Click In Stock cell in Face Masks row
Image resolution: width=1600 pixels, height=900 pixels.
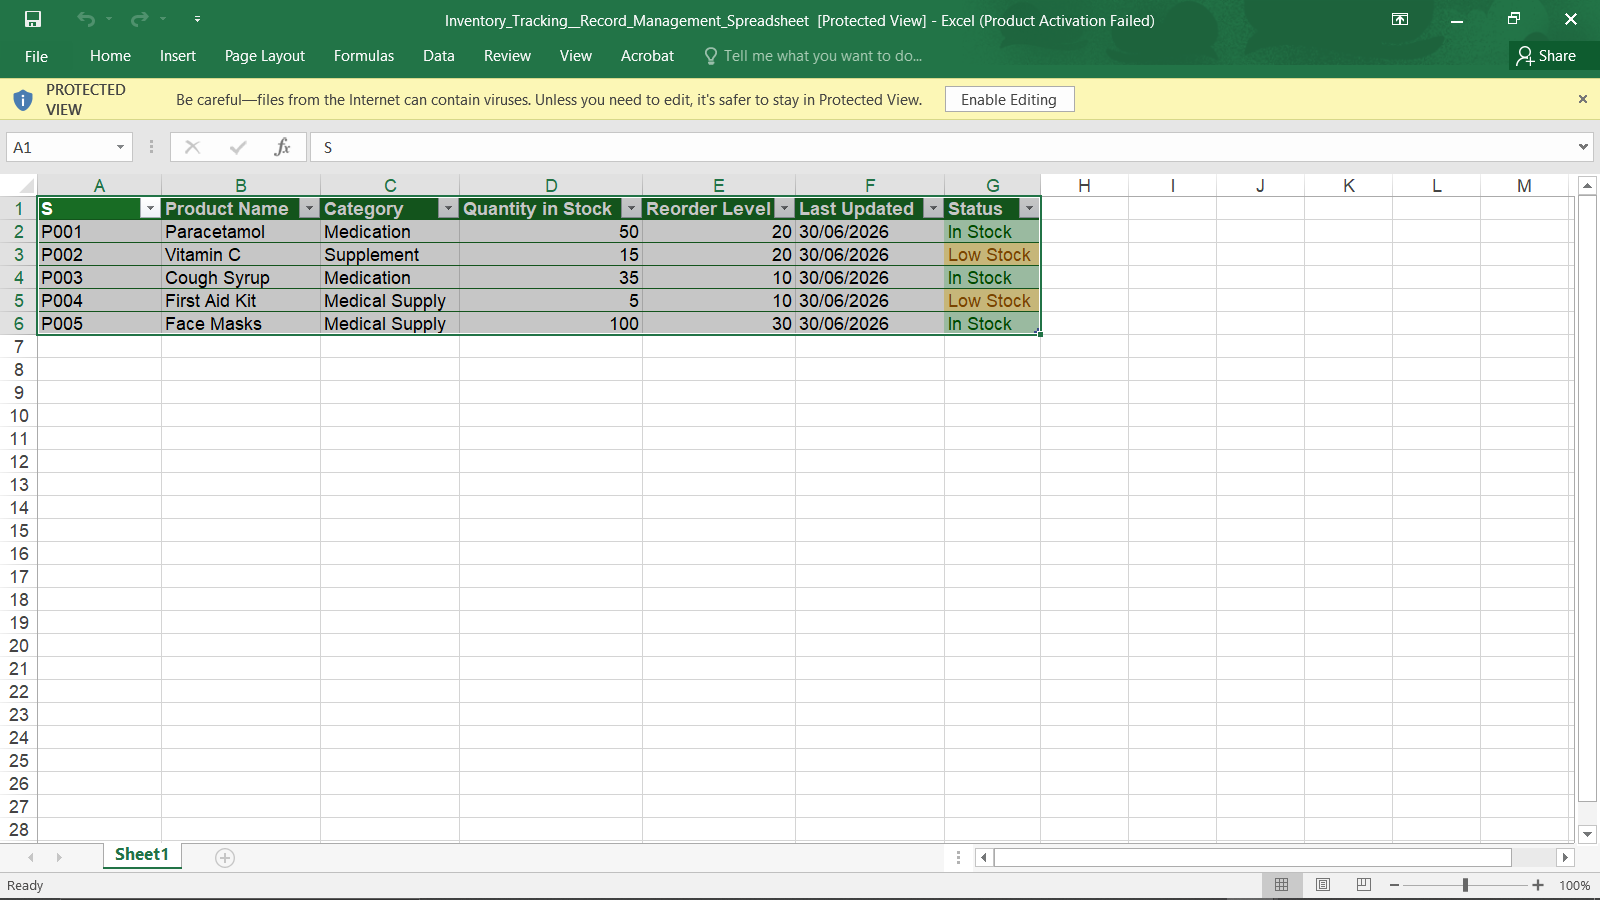992,324
